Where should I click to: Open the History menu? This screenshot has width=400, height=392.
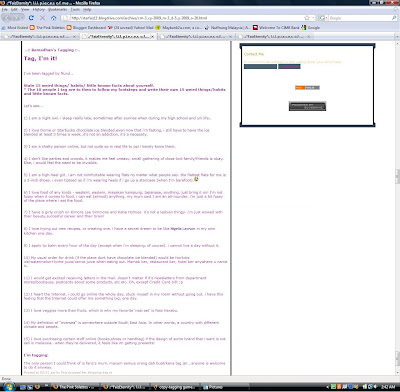39,9
